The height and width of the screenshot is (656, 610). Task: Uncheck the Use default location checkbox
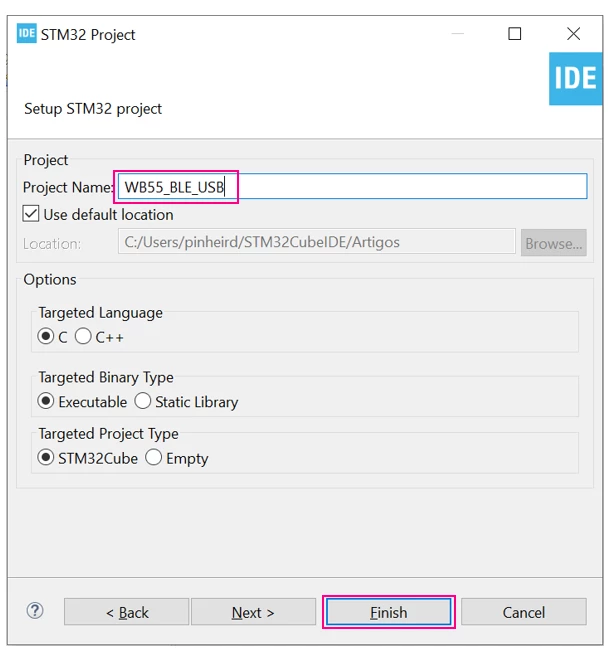31,214
